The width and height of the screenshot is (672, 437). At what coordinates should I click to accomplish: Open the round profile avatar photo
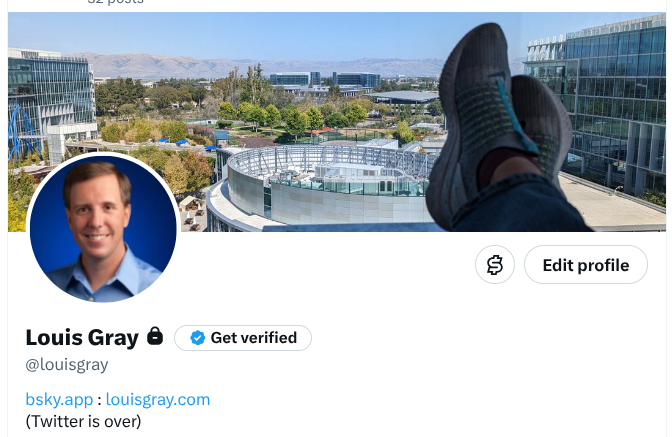[x=103, y=228]
